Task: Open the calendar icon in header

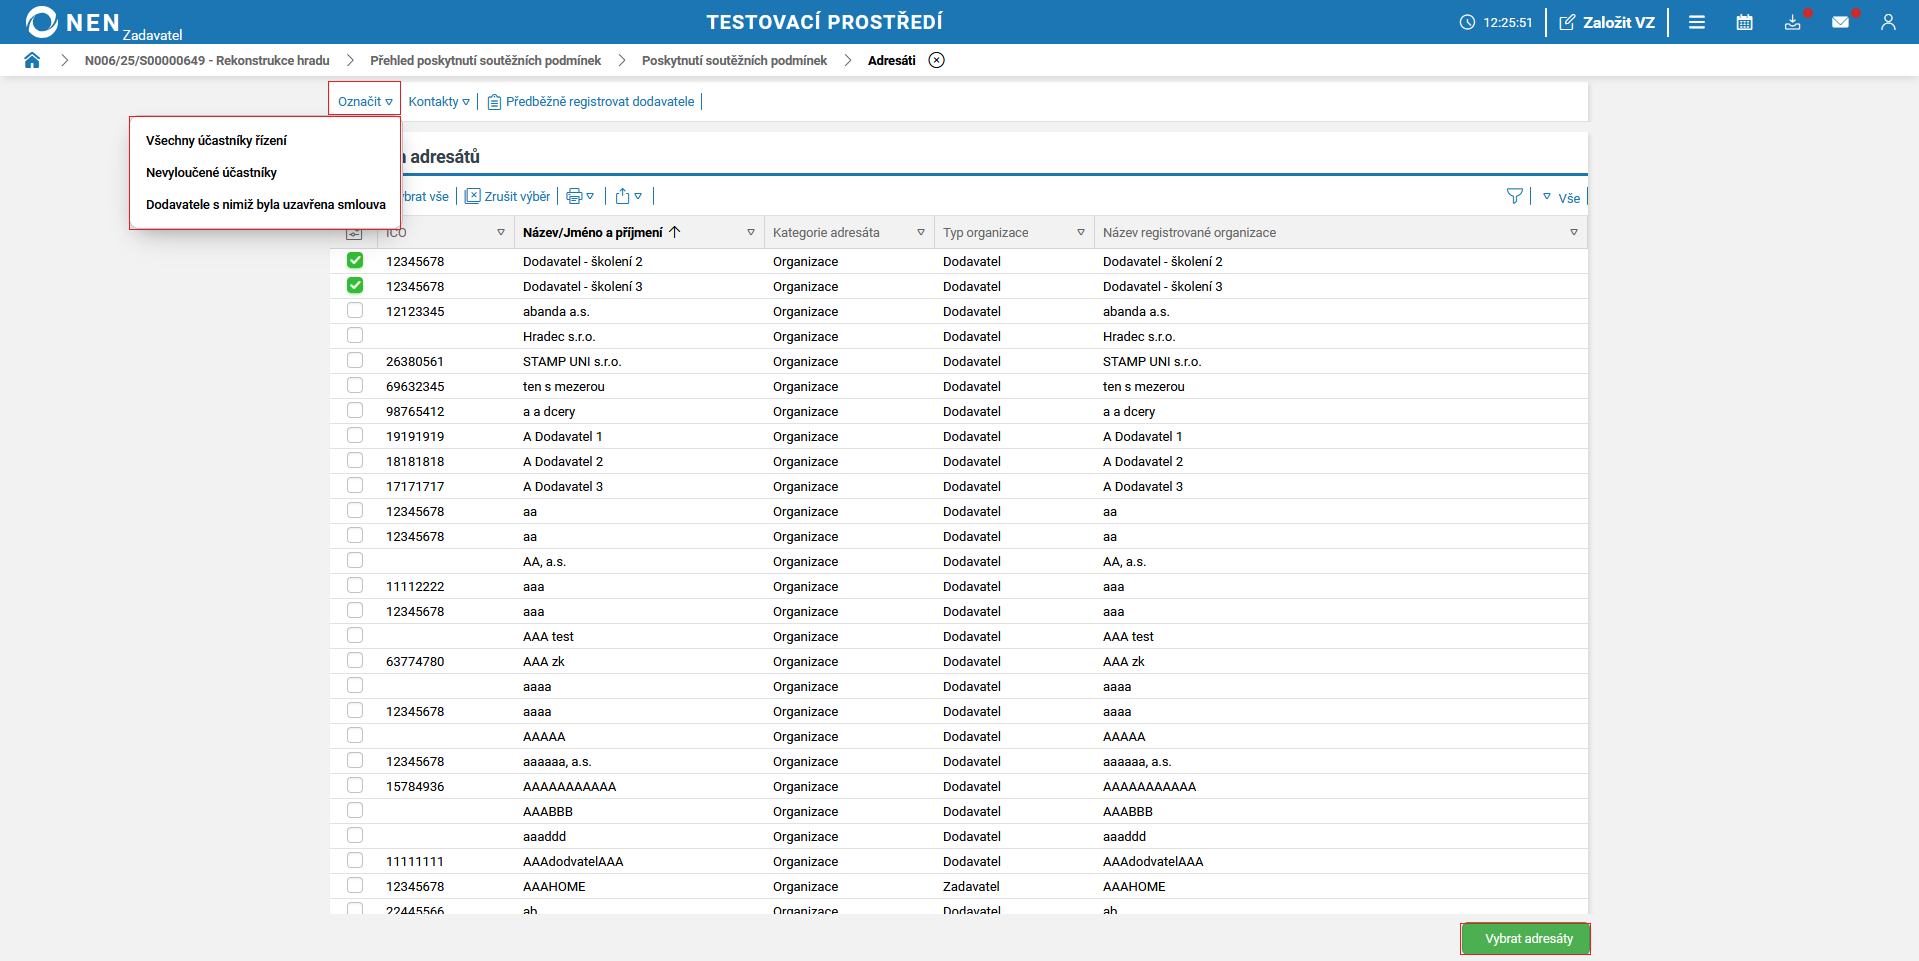Action: tap(1745, 22)
